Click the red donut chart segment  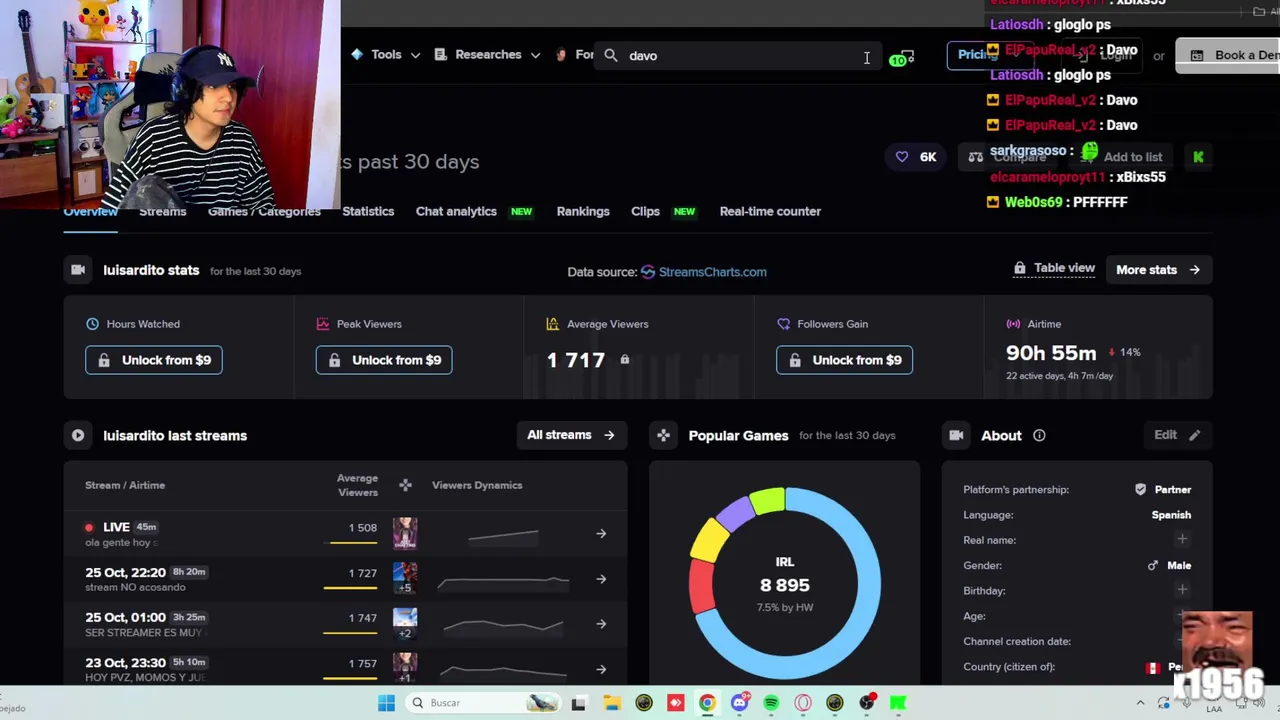(x=701, y=585)
